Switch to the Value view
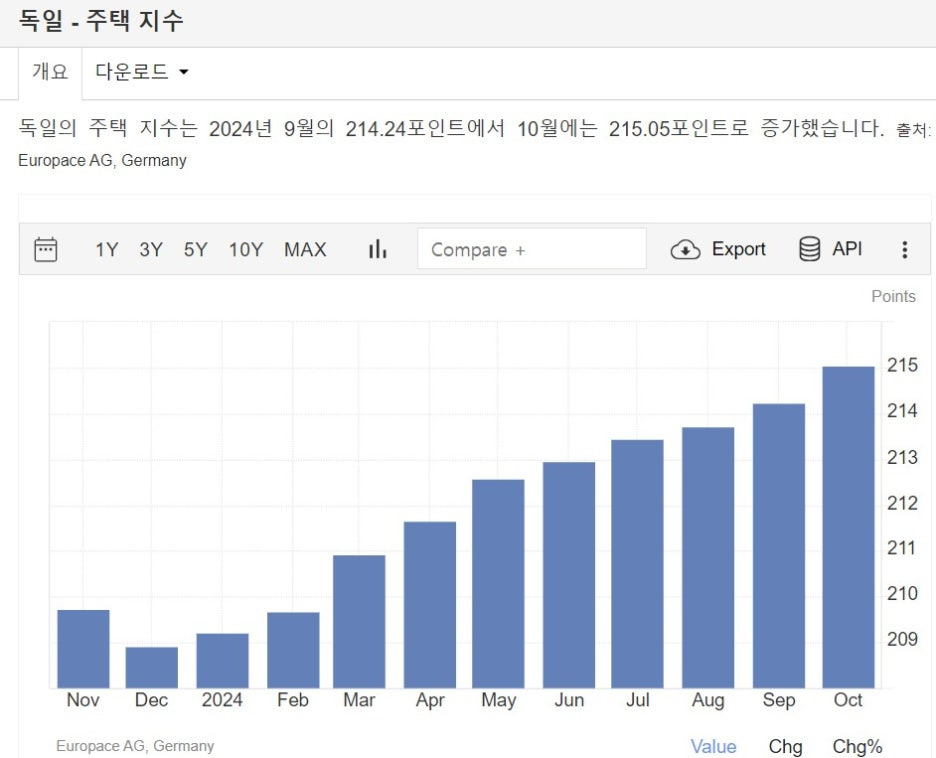 click(713, 747)
